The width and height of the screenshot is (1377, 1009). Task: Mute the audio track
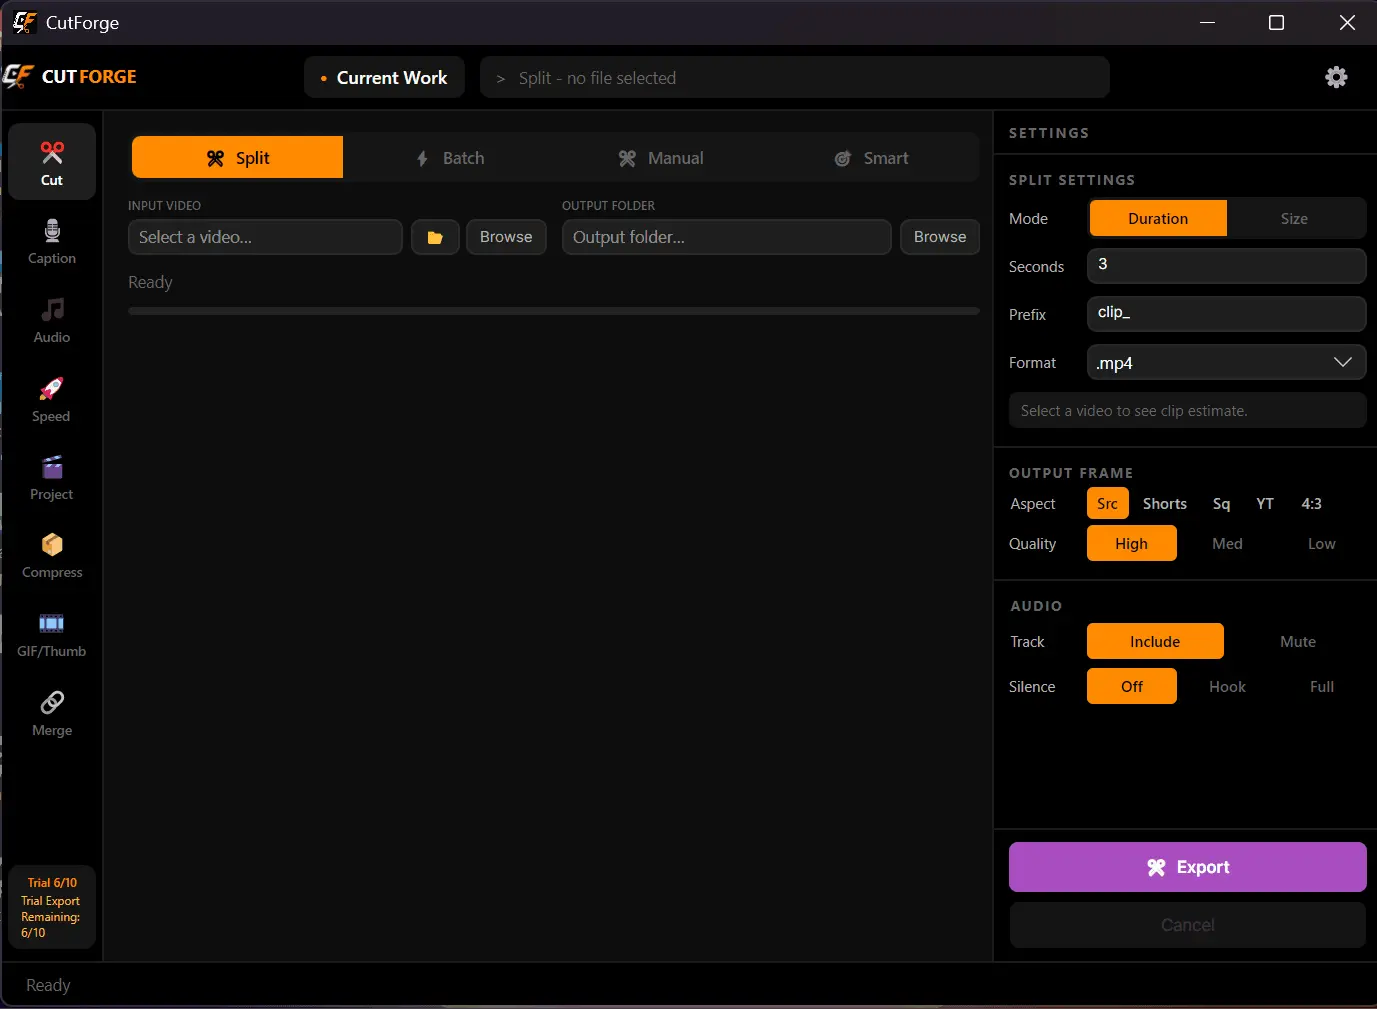click(x=1297, y=641)
